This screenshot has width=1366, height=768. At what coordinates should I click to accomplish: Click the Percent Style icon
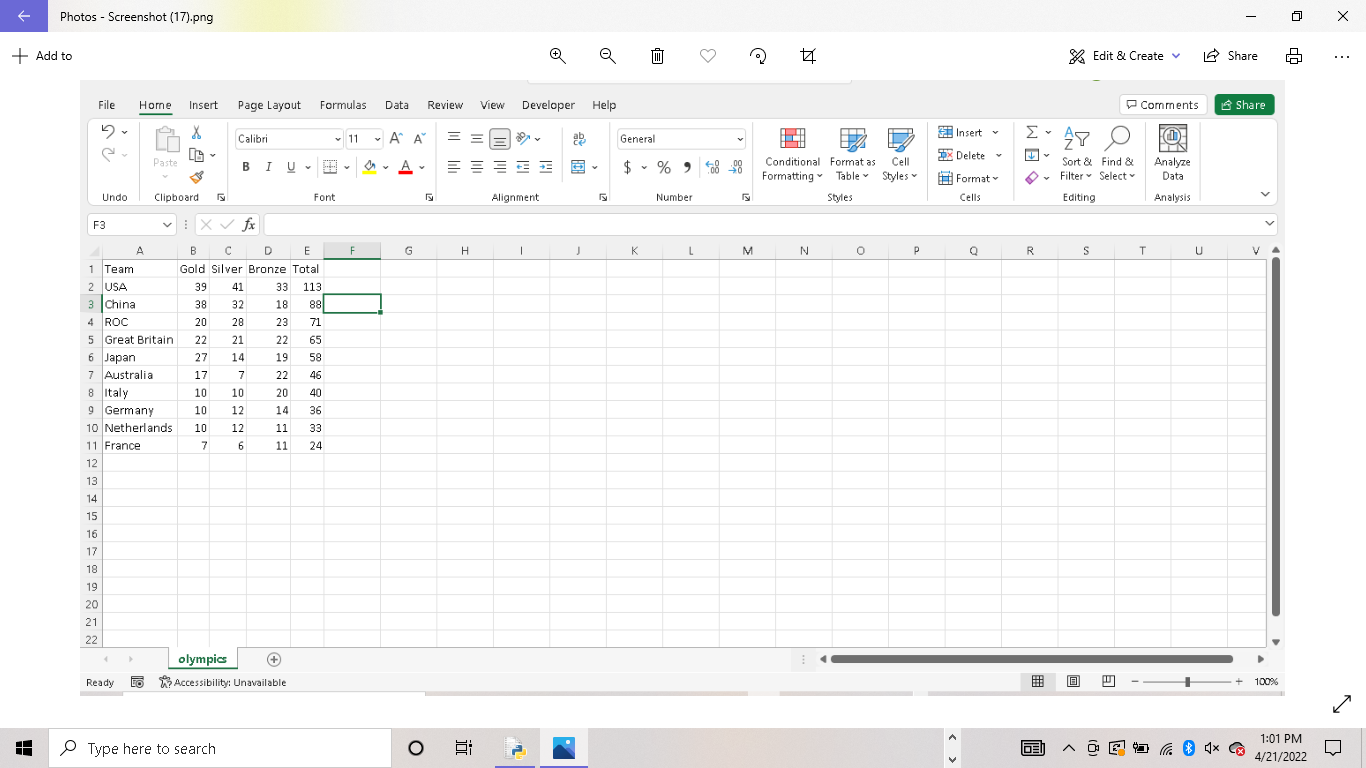coord(663,167)
